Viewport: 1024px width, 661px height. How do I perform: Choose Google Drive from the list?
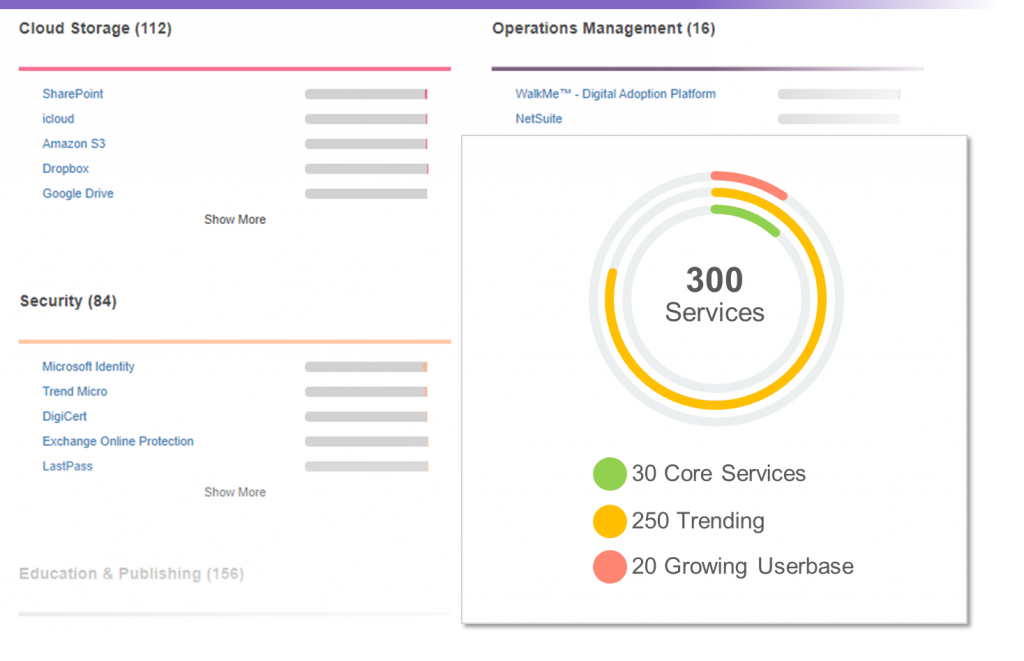coord(78,194)
